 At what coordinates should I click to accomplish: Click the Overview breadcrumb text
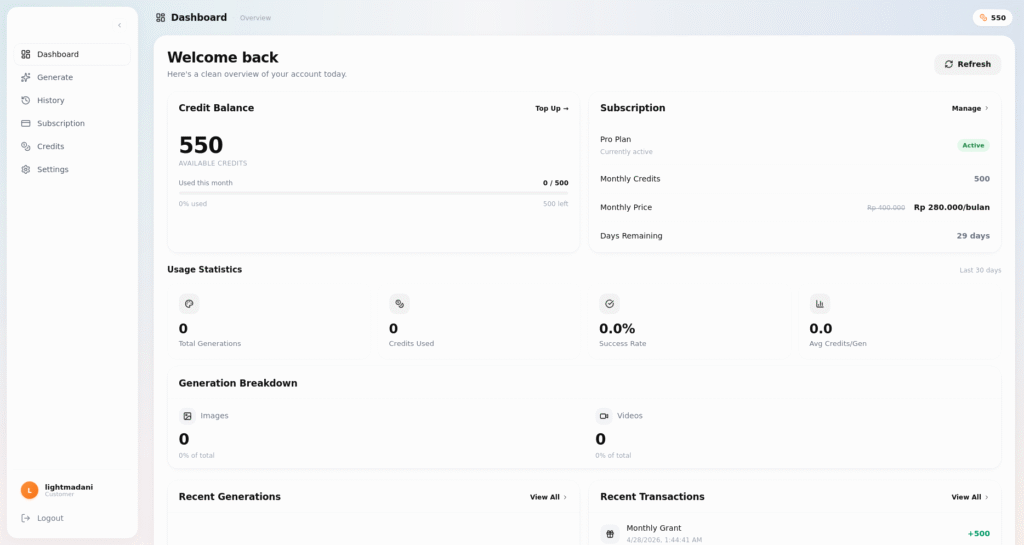click(255, 18)
